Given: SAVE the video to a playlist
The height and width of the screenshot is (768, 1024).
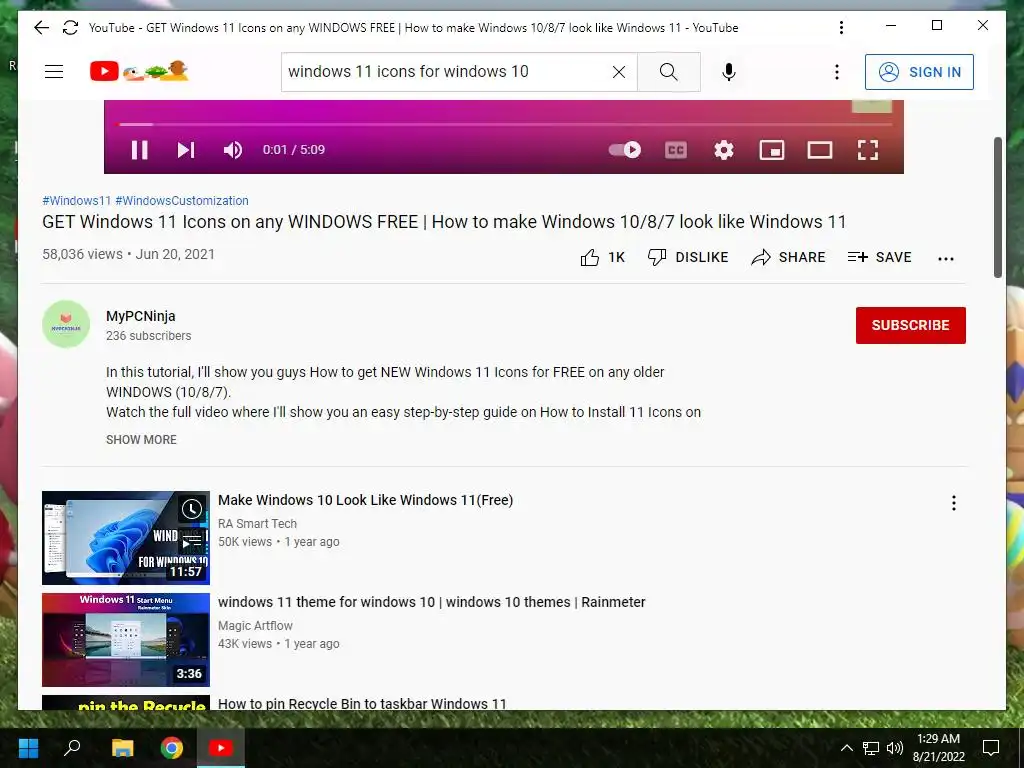Looking at the screenshot, I should pos(880,257).
